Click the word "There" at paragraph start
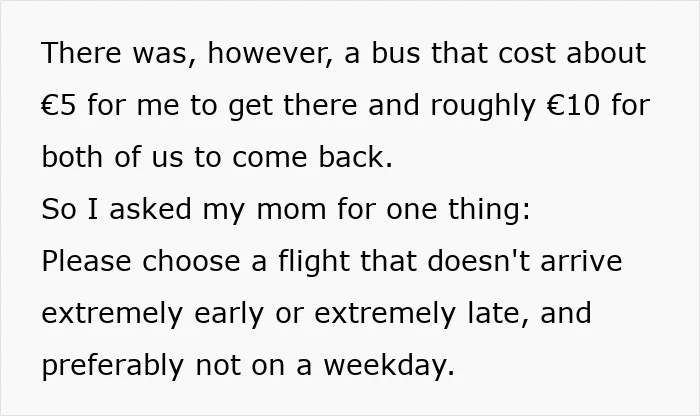The image size is (700, 416). click(81, 53)
